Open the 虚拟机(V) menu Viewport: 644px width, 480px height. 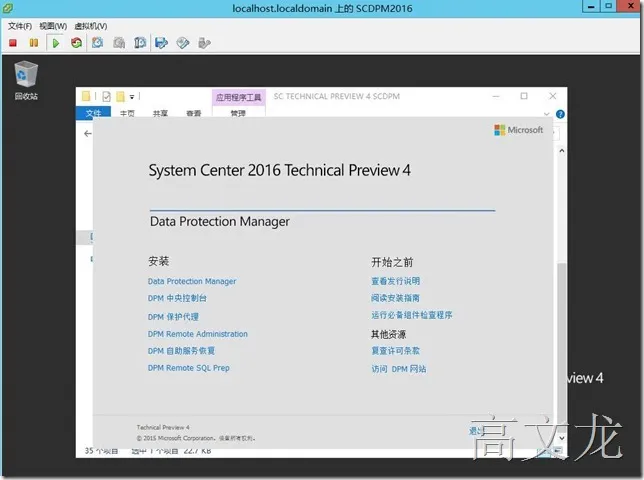[x=91, y=26]
